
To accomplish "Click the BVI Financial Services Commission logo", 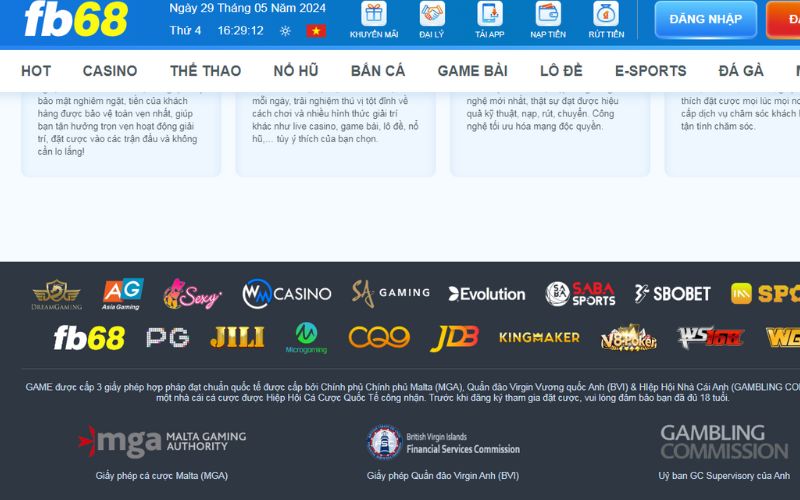I will tap(443, 442).
